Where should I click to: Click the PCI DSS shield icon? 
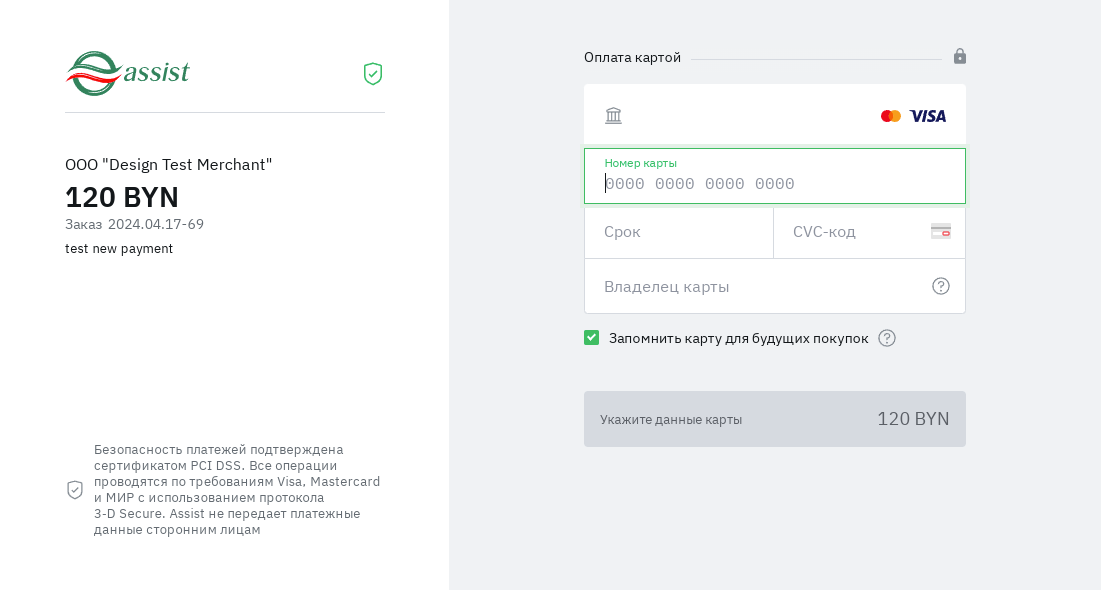[75, 490]
